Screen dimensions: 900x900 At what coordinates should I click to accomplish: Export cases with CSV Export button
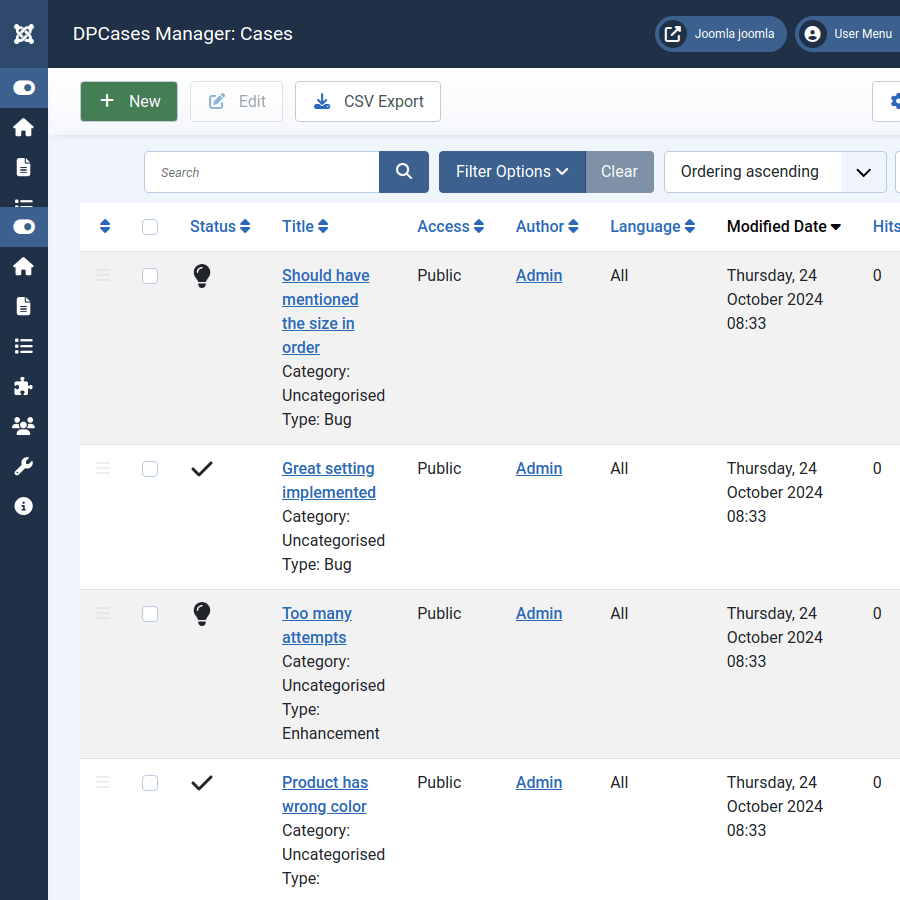[x=368, y=102]
